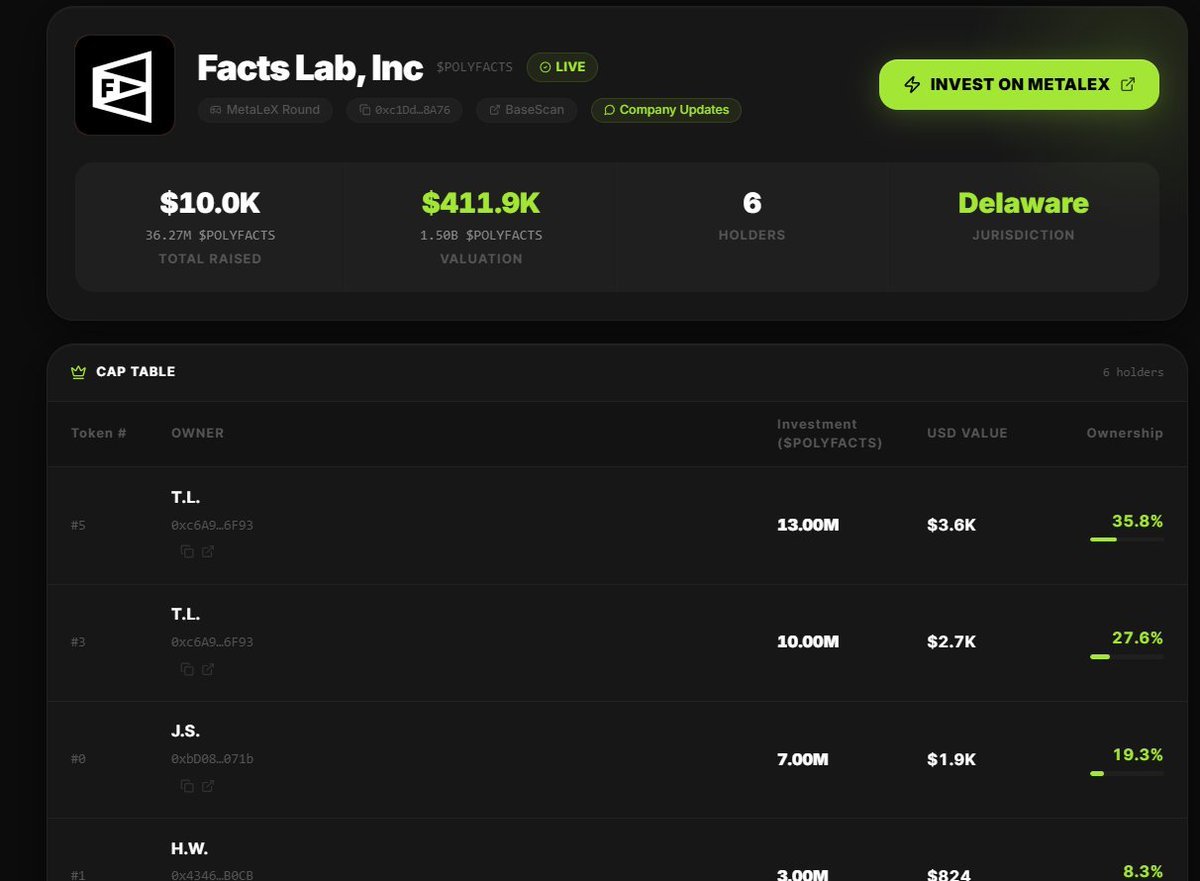Click the USD VALUE column header
1200x881 pixels.
click(x=967, y=434)
